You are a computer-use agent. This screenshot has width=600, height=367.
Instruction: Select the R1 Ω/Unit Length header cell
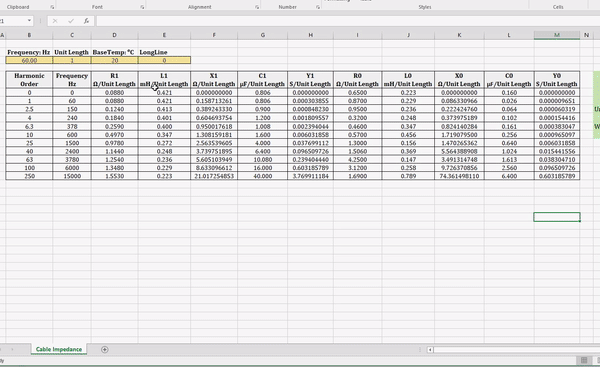pyautogui.click(x=114, y=80)
